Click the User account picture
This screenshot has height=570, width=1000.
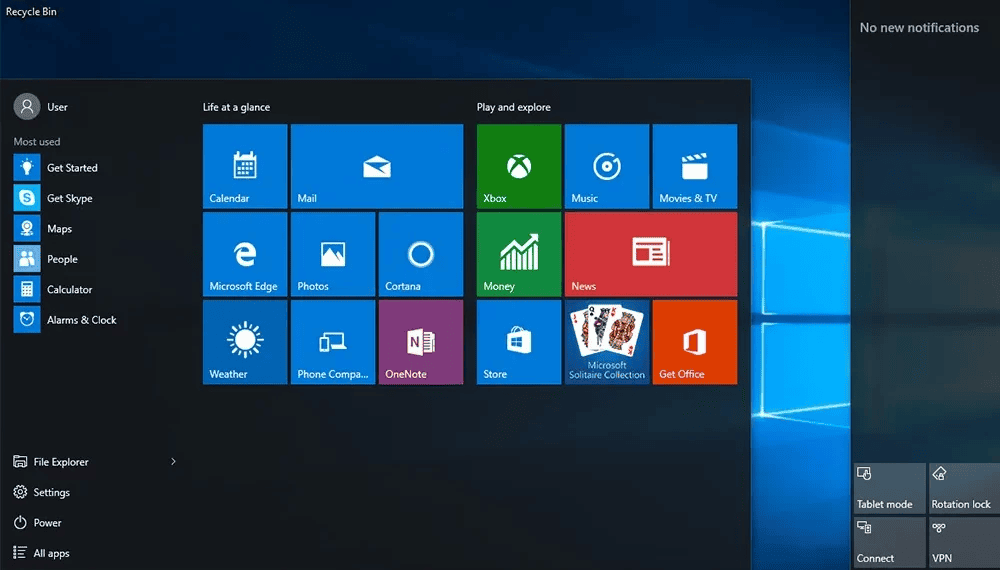(x=27, y=106)
